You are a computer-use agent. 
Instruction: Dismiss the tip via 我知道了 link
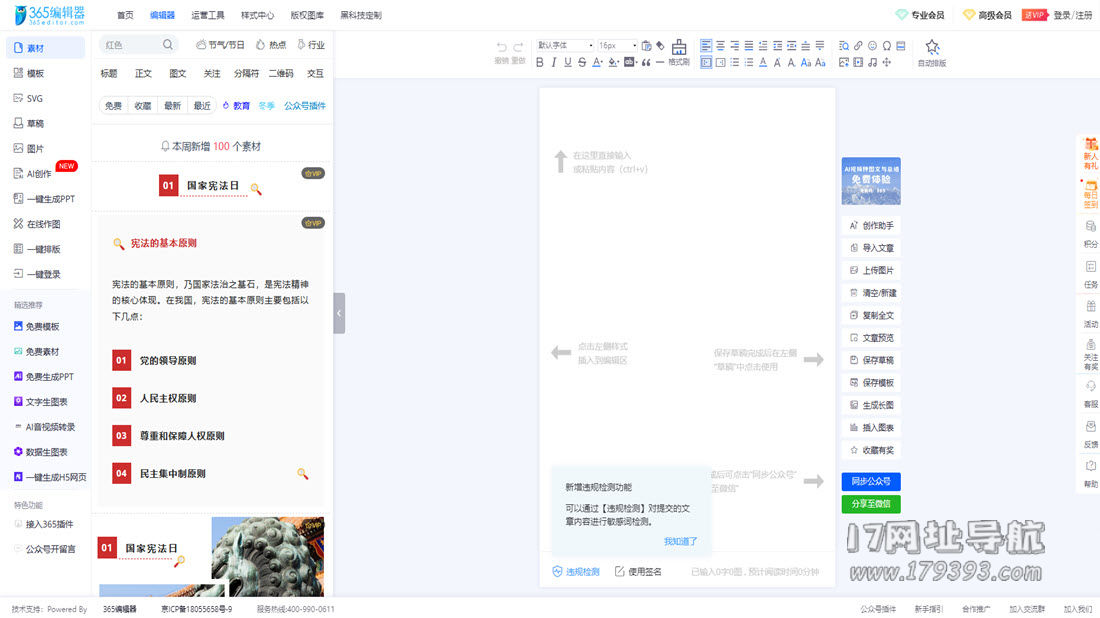pyautogui.click(x=680, y=541)
